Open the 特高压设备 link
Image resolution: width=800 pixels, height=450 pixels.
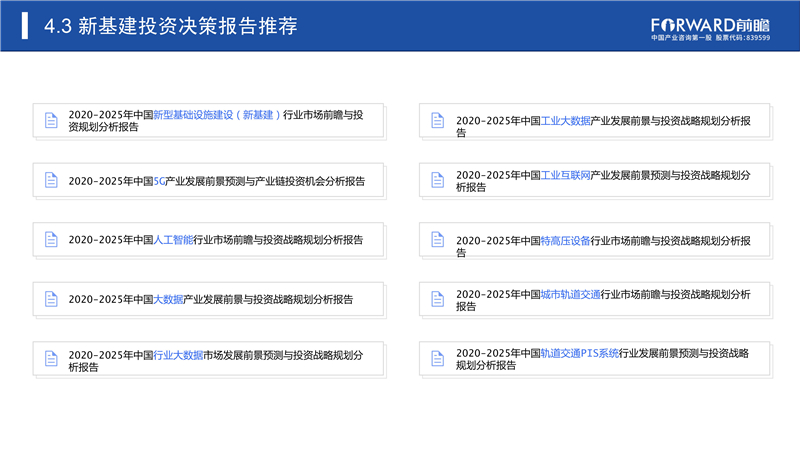566,241
